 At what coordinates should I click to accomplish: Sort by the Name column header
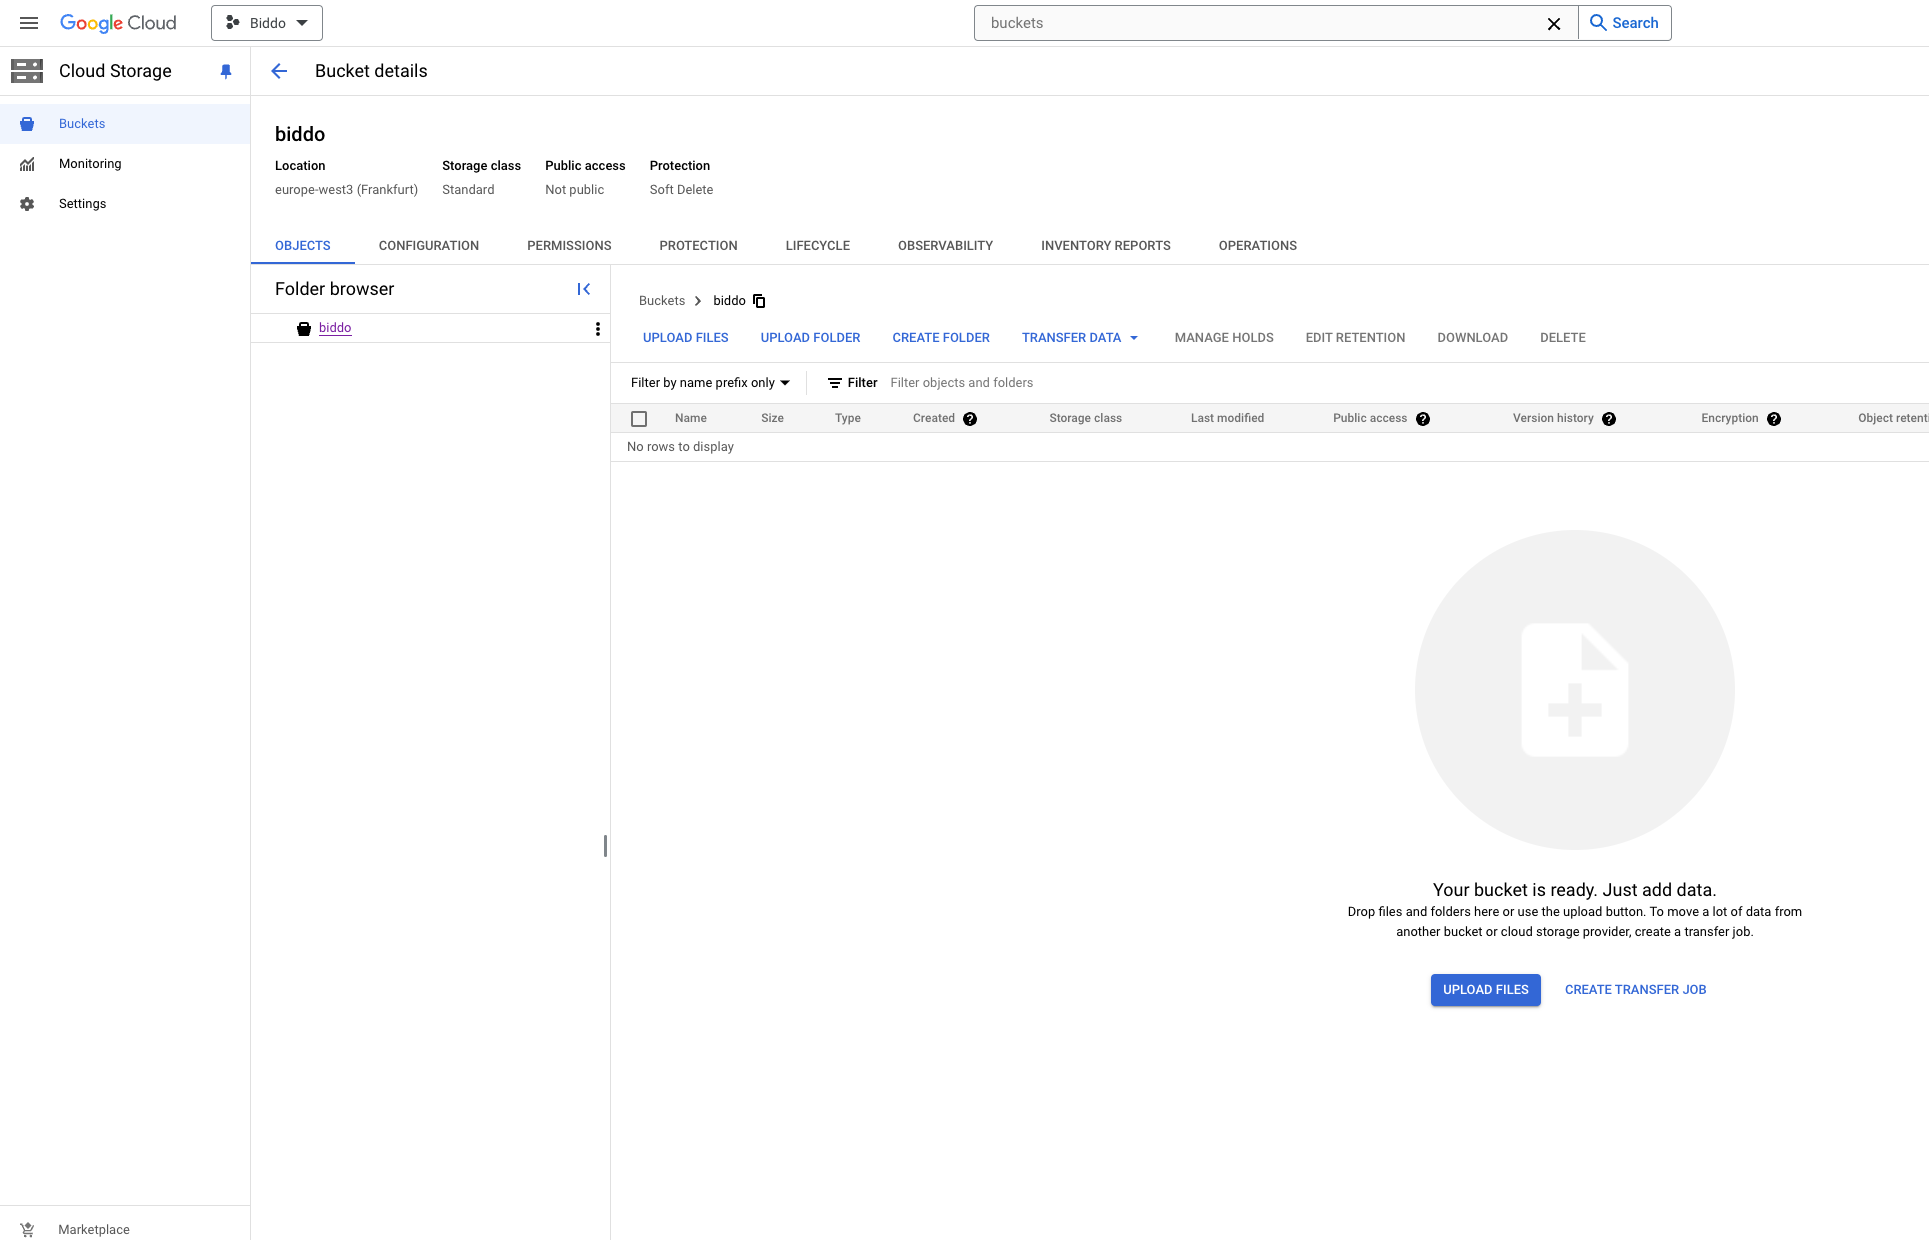[x=691, y=418]
